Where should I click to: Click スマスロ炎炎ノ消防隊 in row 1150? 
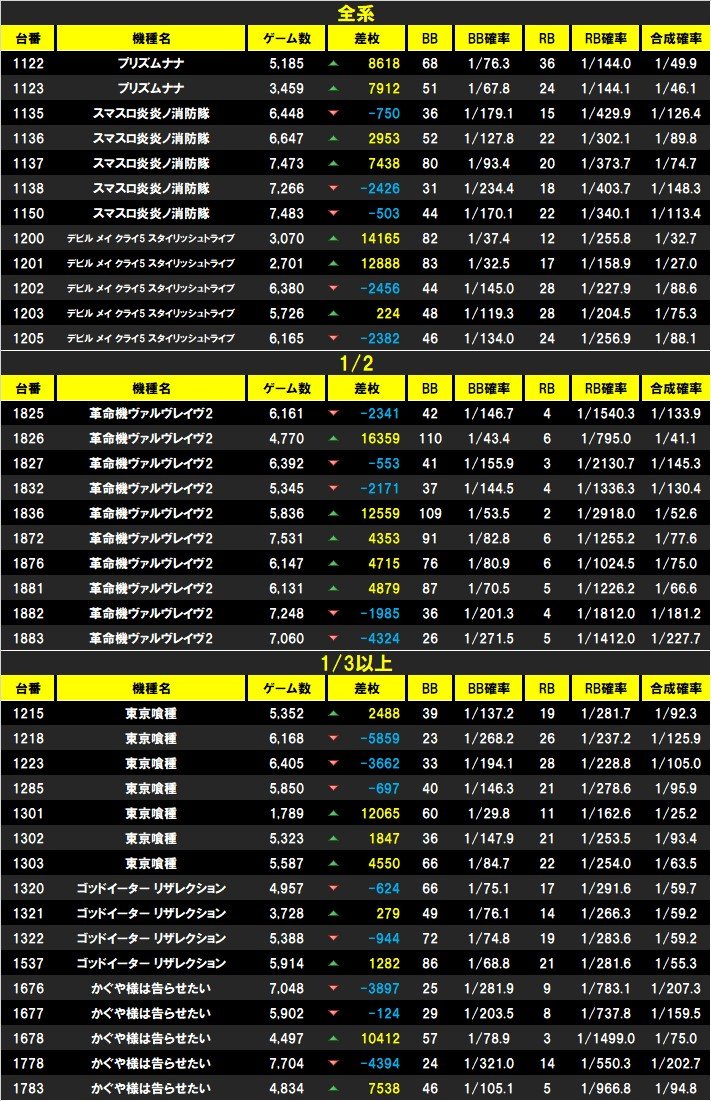pos(151,213)
